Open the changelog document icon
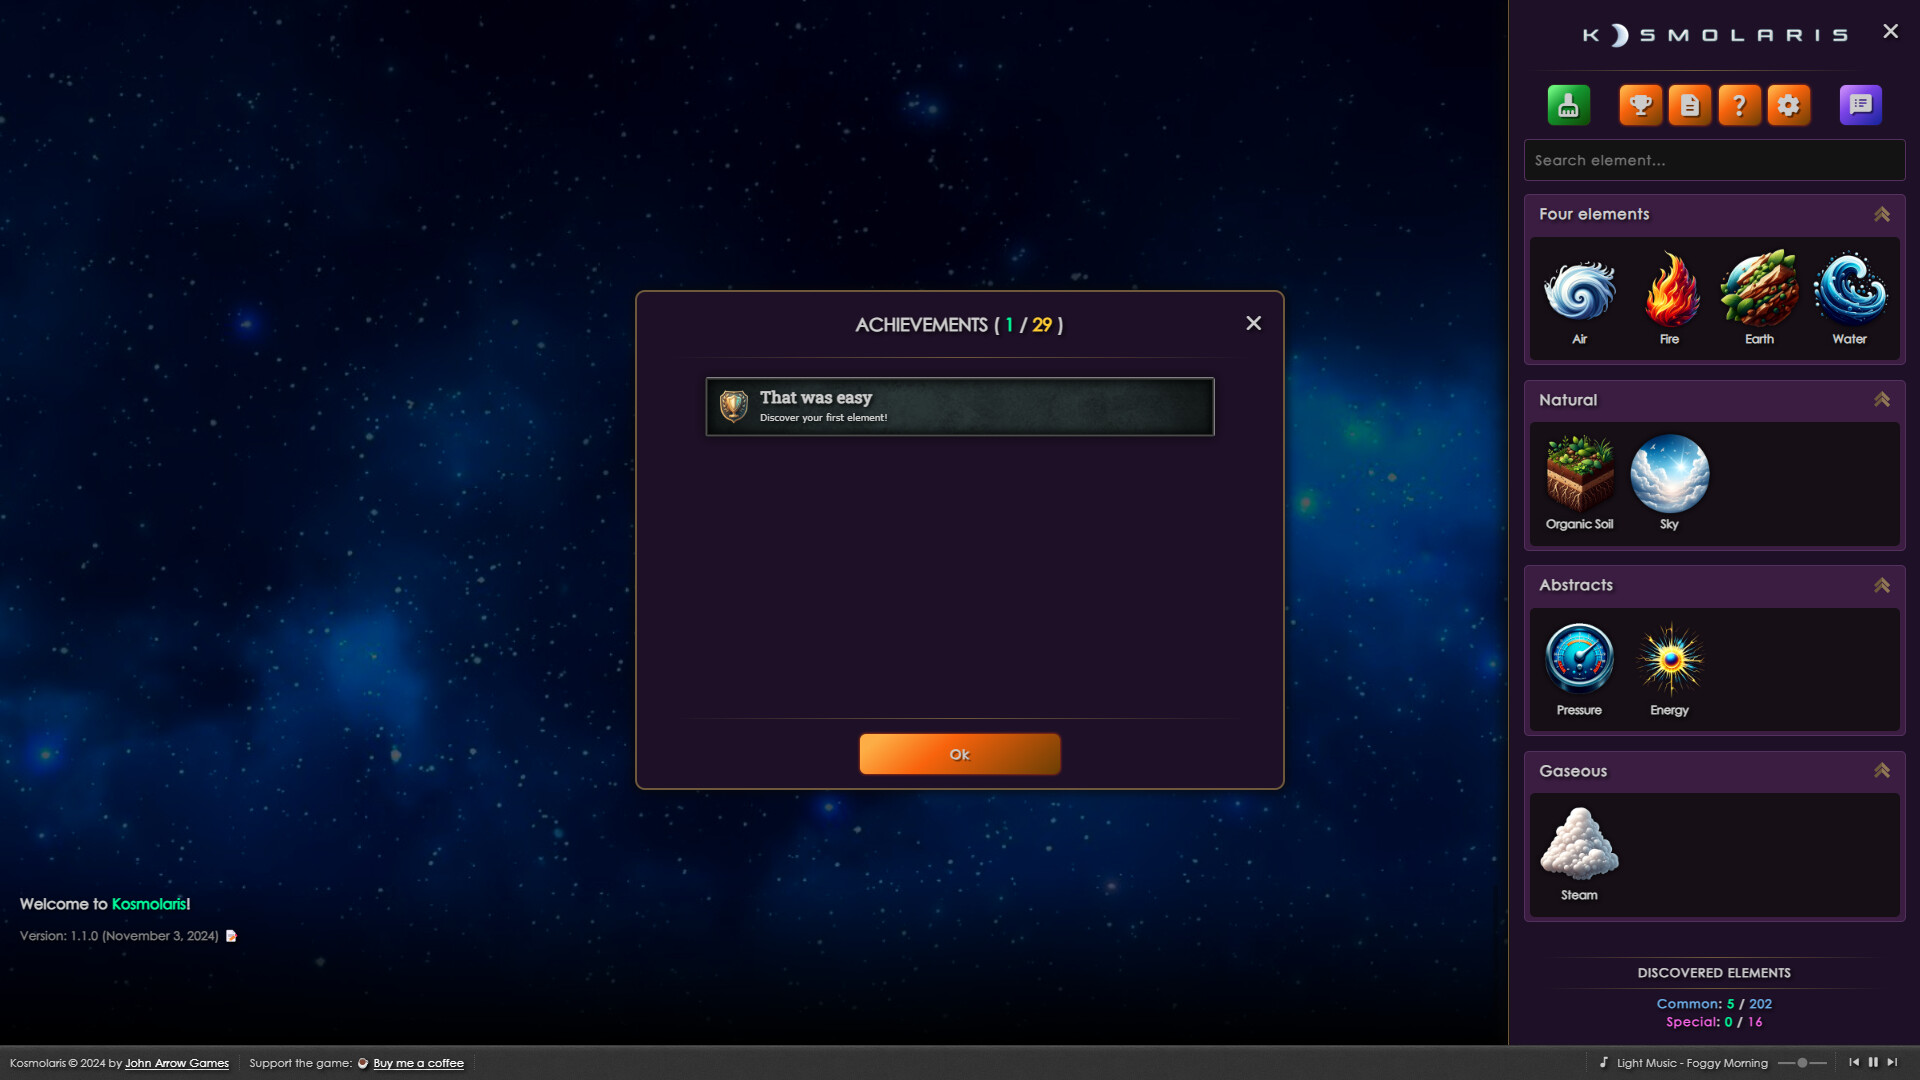 (1690, 104)
